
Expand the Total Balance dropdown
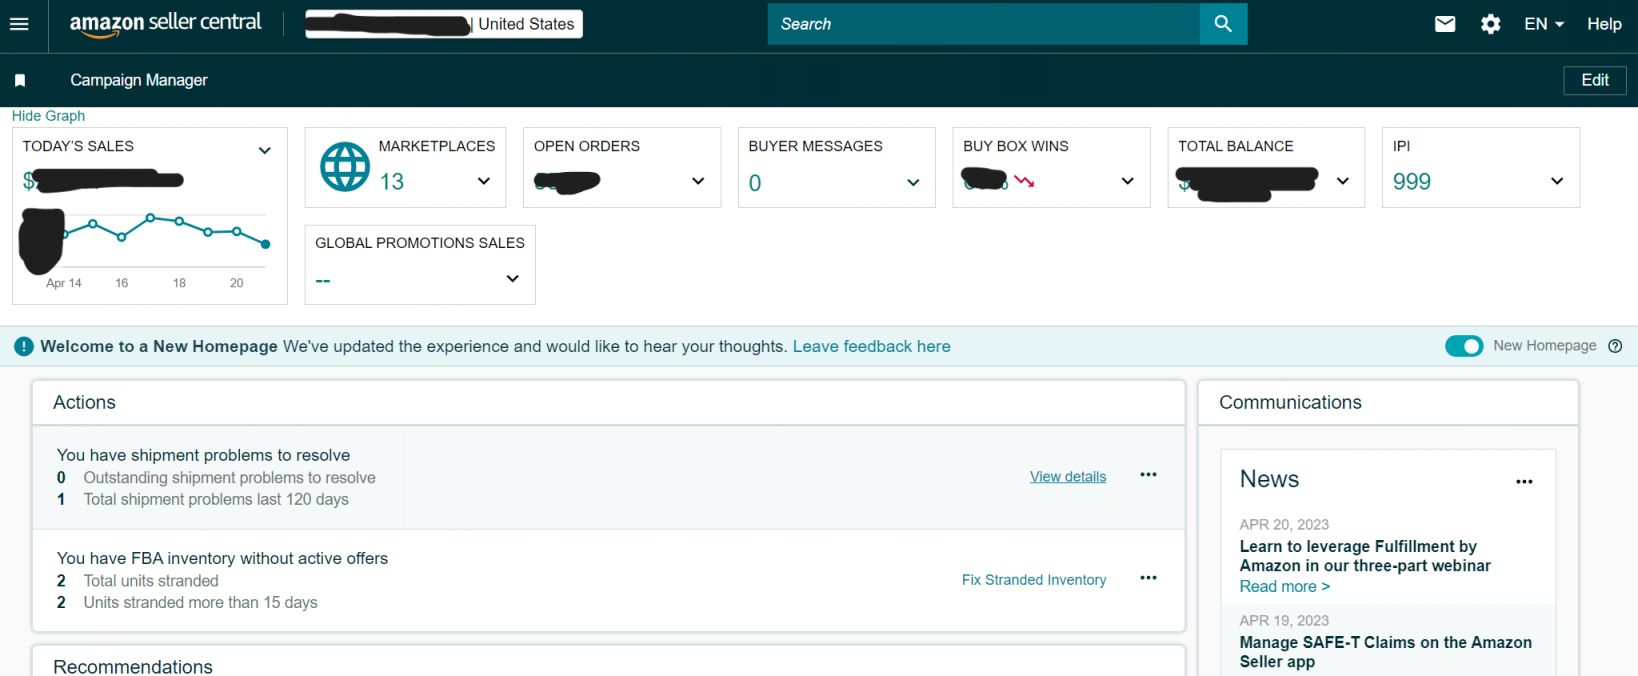point(1343,181)
